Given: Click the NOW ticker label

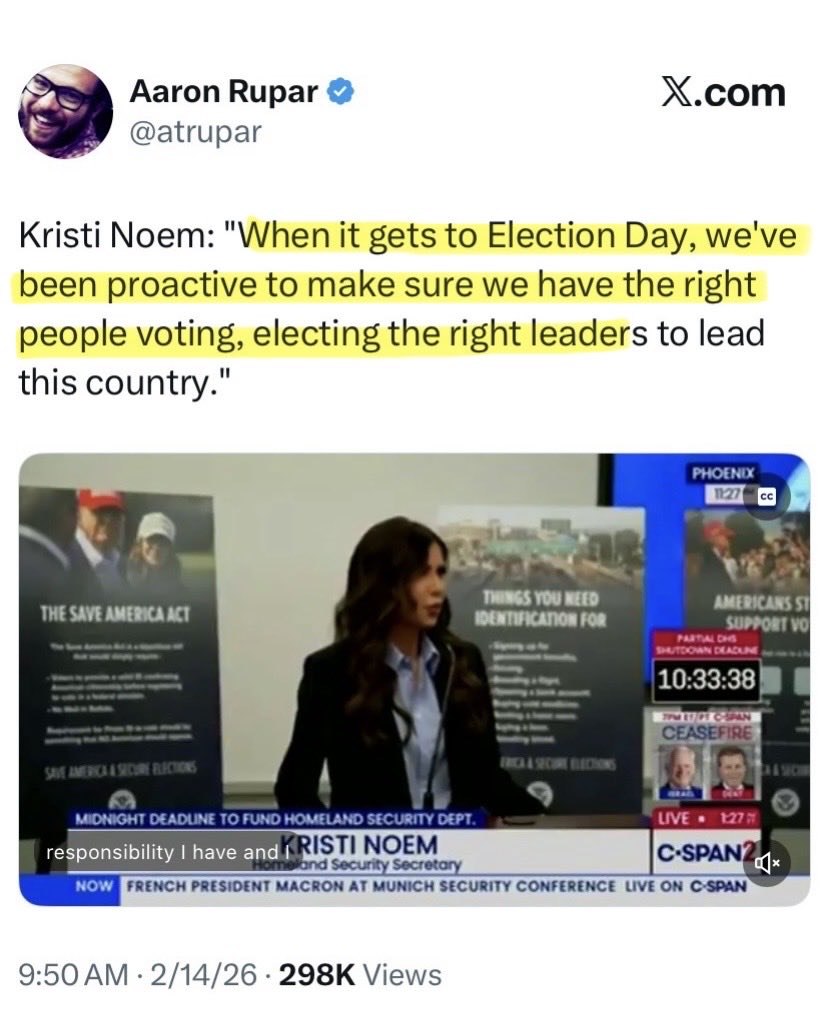Looking at the screenshot, I should click(x=94, y=887).
